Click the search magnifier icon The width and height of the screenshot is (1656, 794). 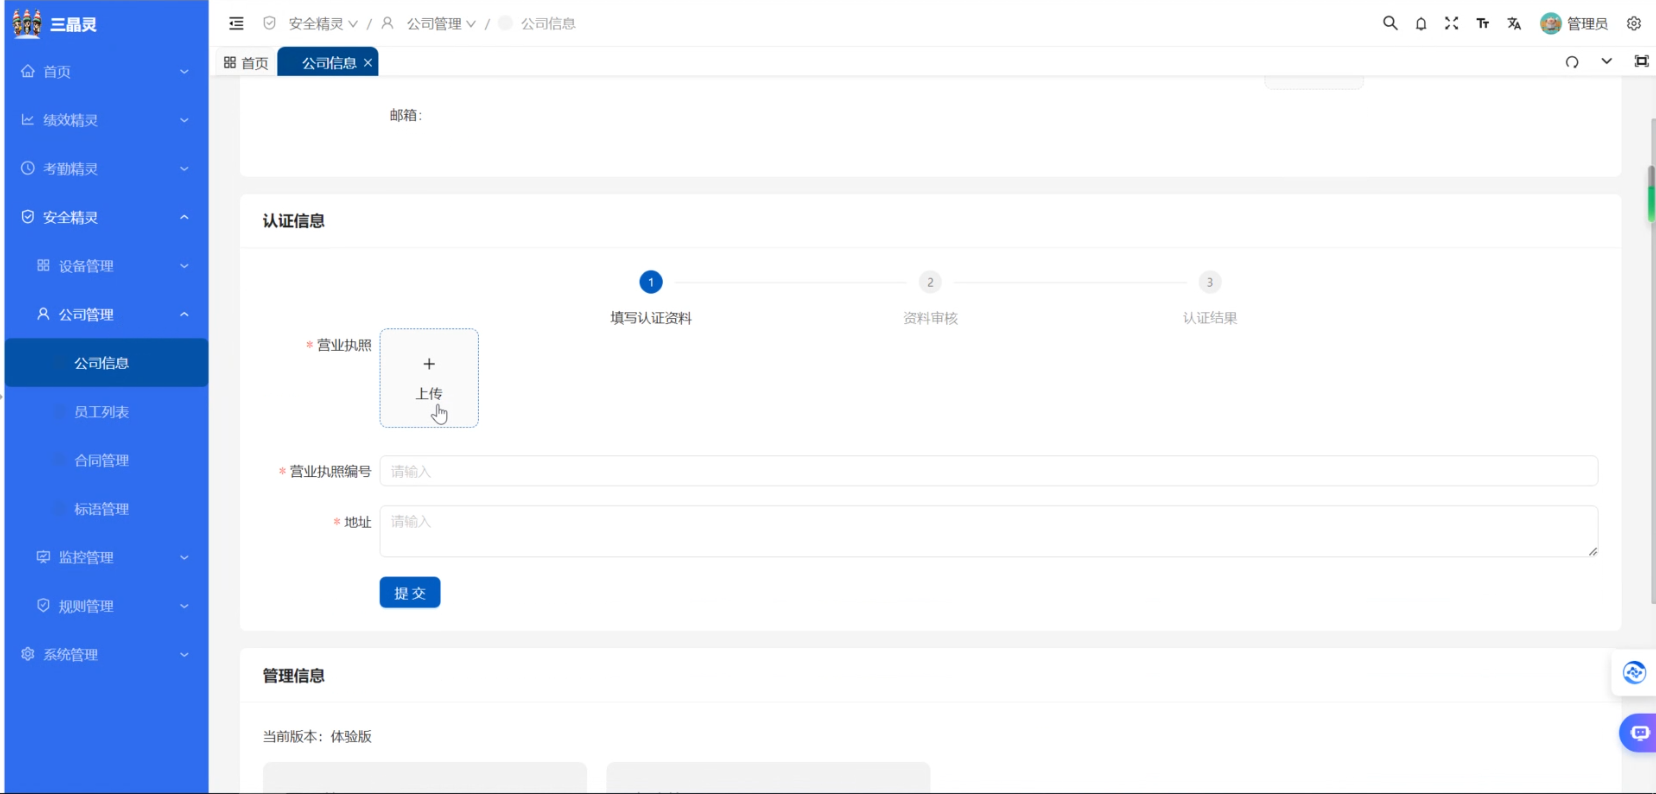[x=1389, y=23]
